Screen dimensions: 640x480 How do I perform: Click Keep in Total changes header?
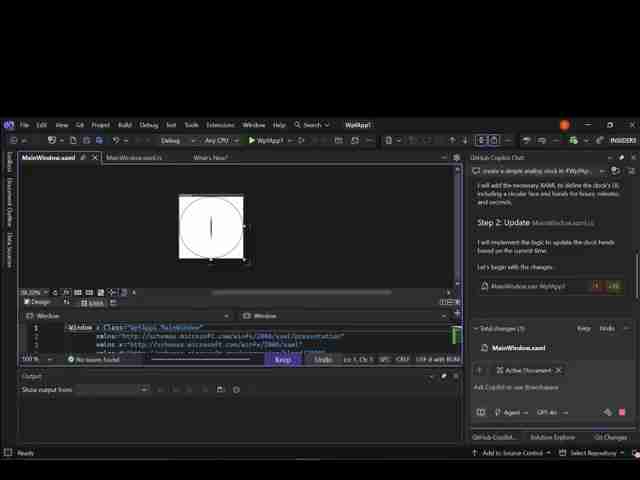584,329
